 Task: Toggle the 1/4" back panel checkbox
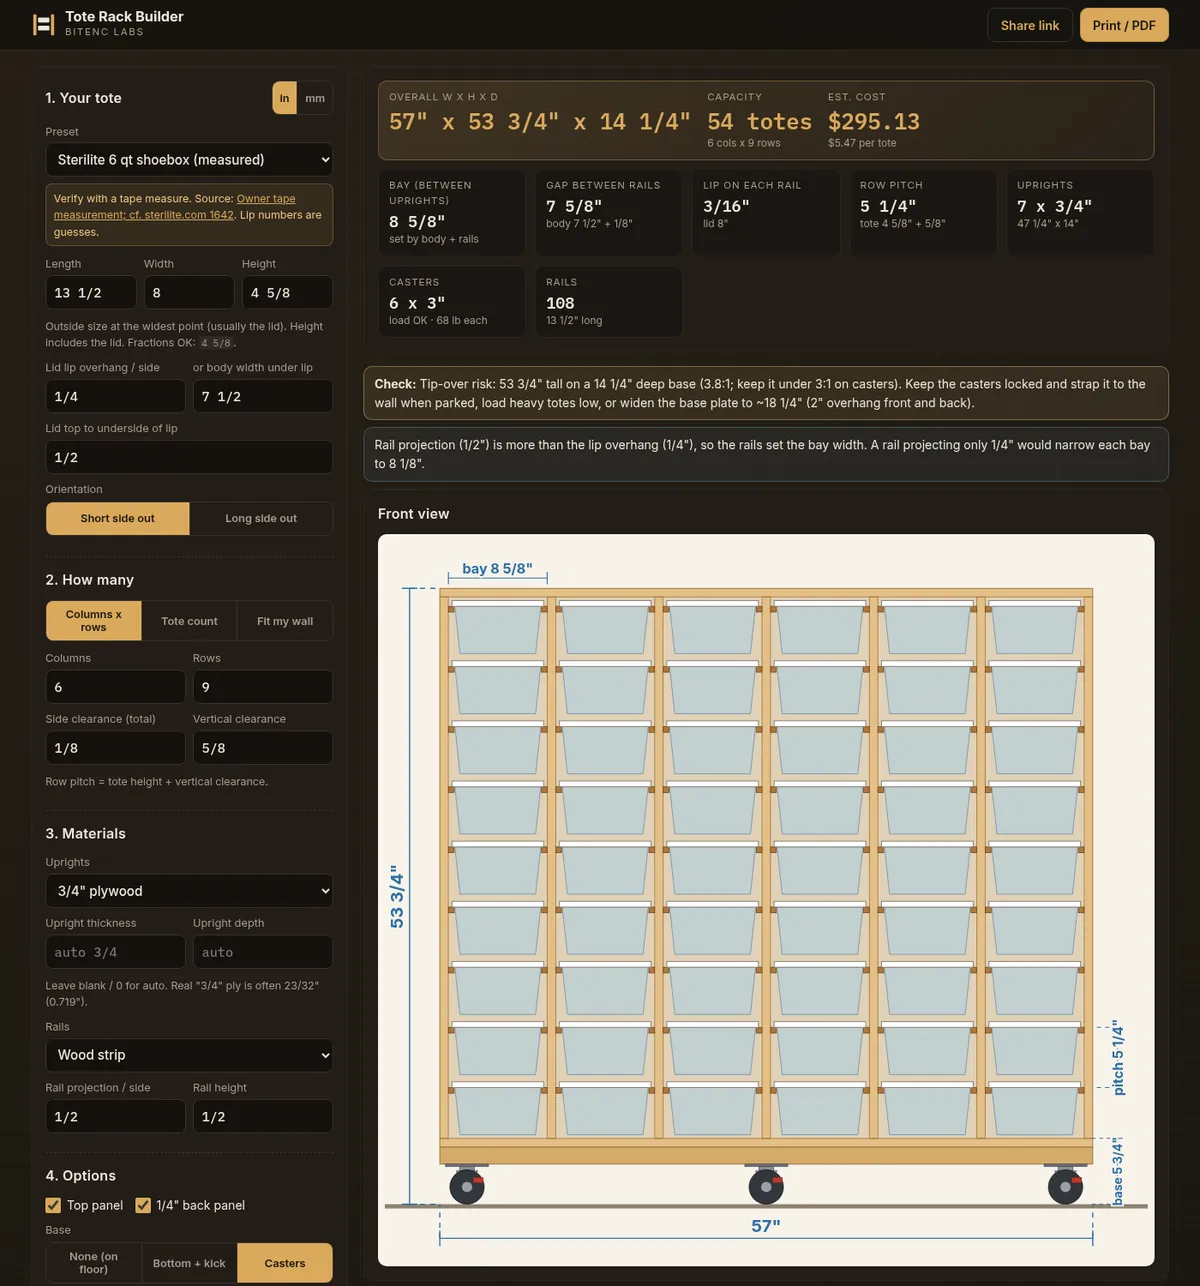point(143,1205)
